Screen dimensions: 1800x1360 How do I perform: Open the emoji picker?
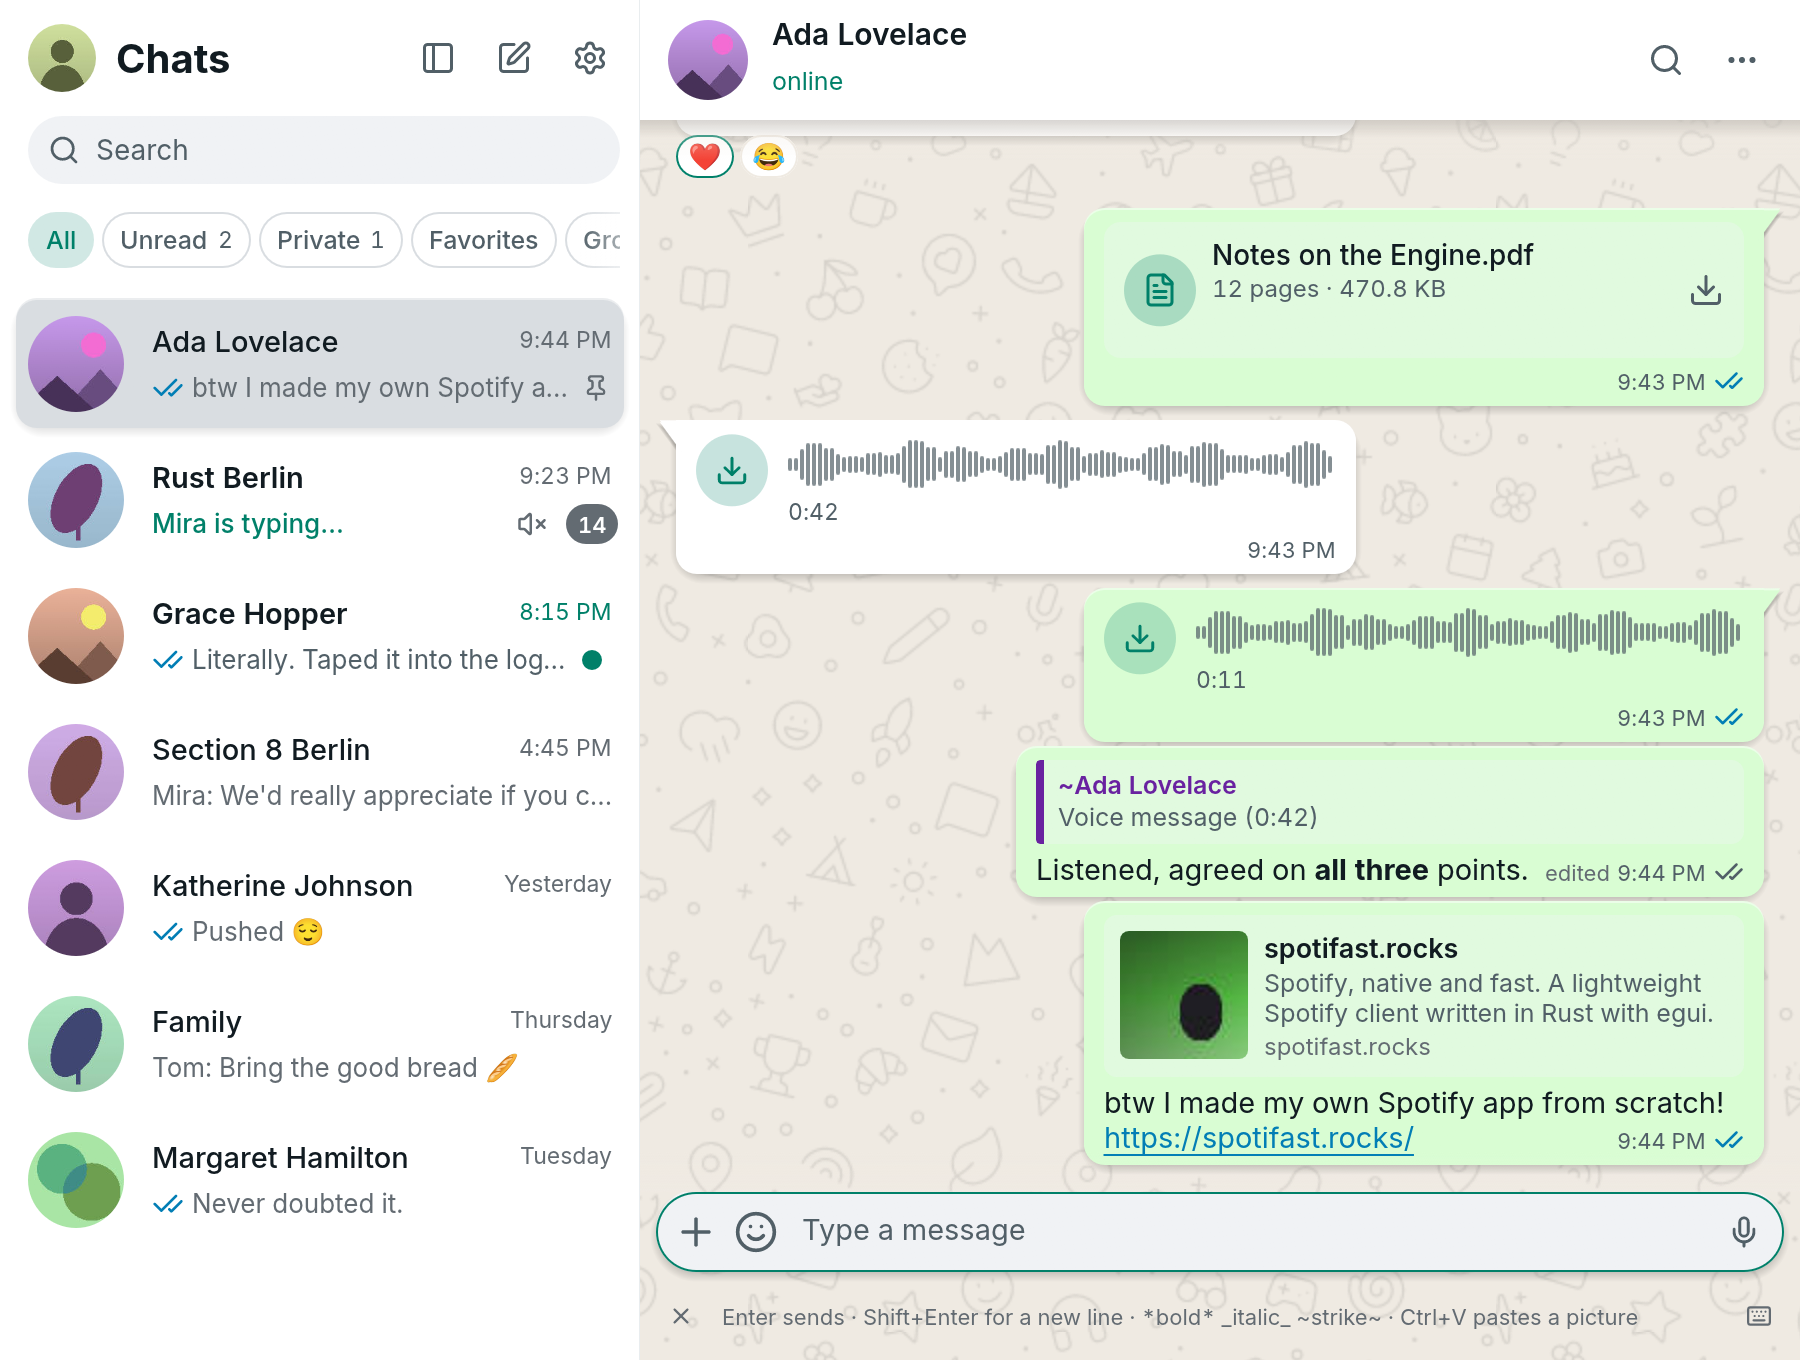[756, 1232]
